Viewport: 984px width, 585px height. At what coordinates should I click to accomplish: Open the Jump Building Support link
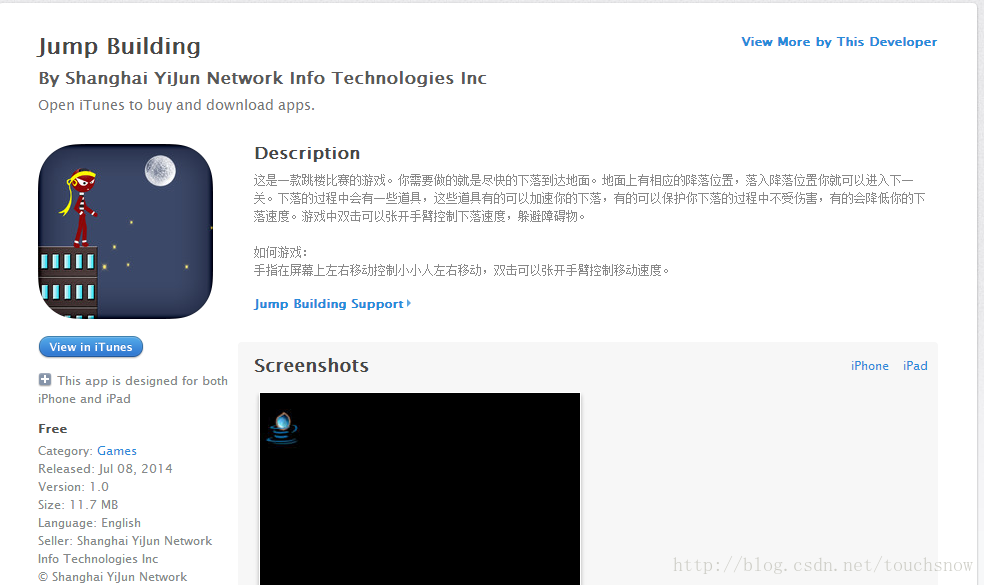(x=333, y=304)
